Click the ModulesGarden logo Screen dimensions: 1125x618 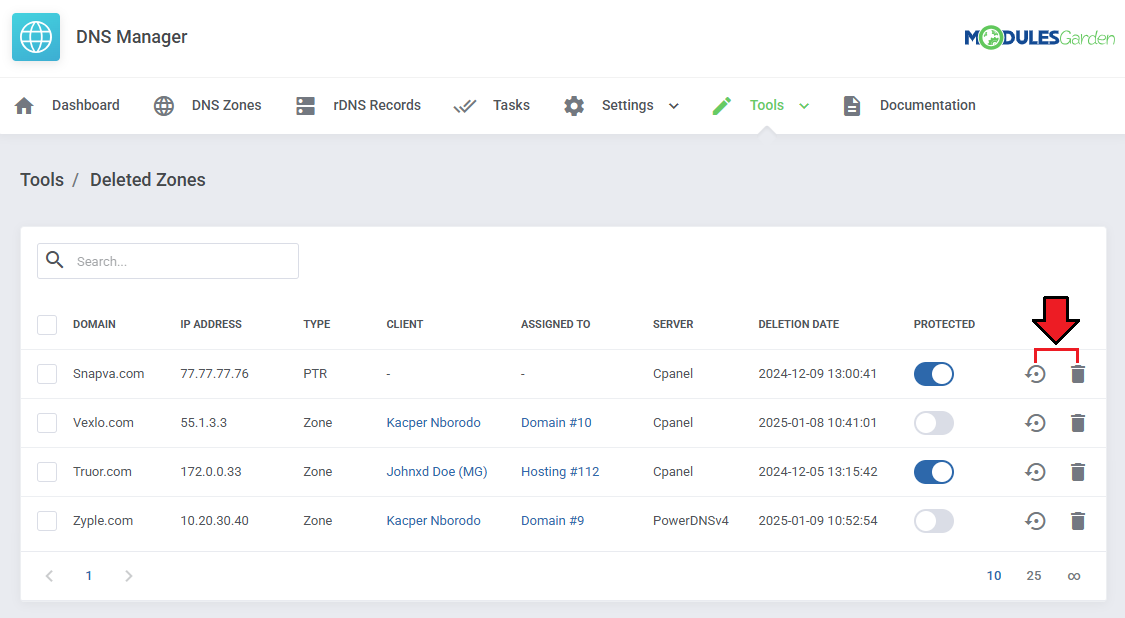click(1040, 37)
